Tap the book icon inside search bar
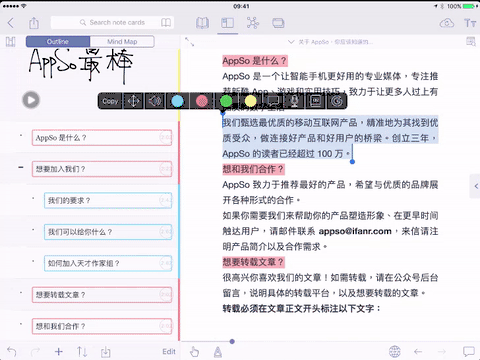The width and height of the screenshot is (480, 360). coord(166,23)
